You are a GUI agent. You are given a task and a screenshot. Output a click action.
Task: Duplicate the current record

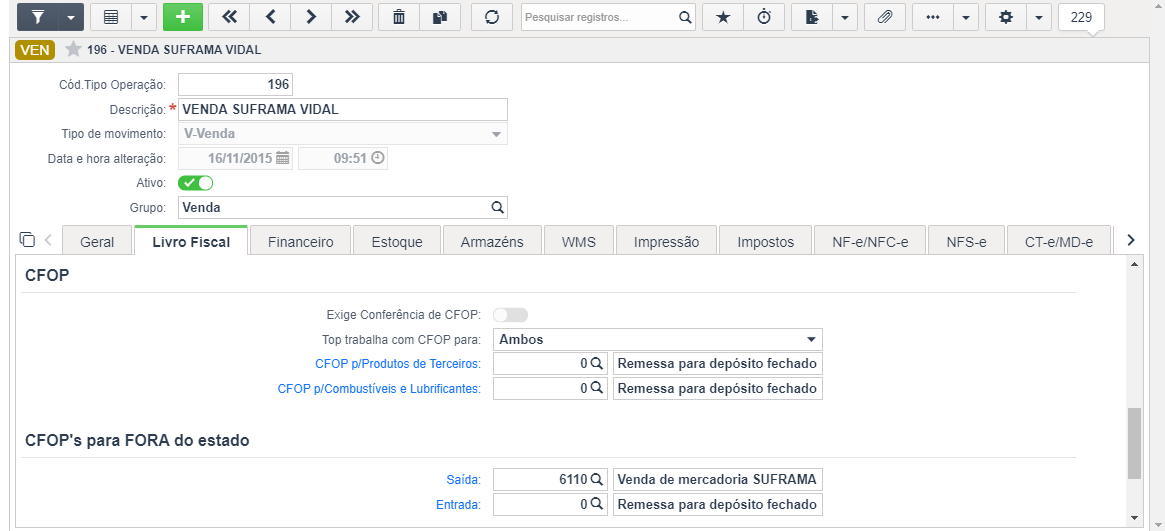click(x=440, y=17)
